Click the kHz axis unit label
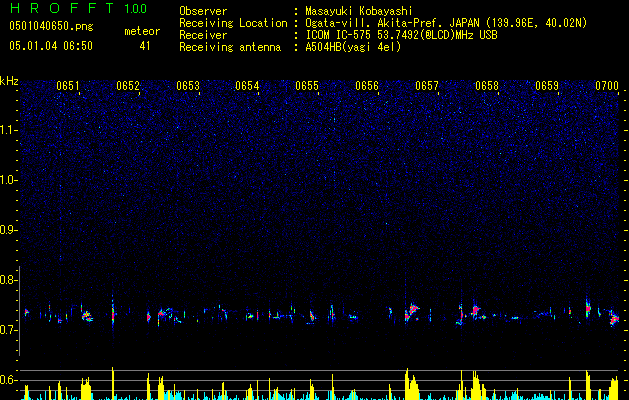 click(9, 81)
